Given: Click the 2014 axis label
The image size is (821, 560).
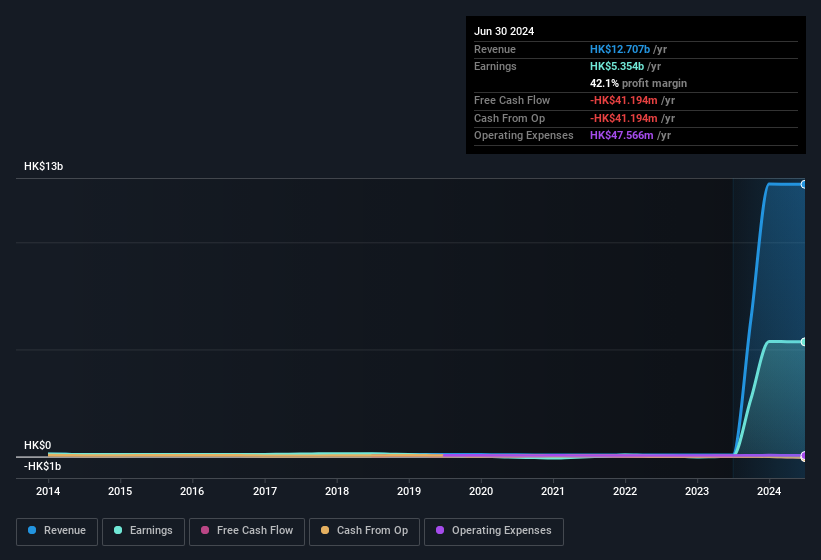Looking at the screenshot, I should (48, 491).
